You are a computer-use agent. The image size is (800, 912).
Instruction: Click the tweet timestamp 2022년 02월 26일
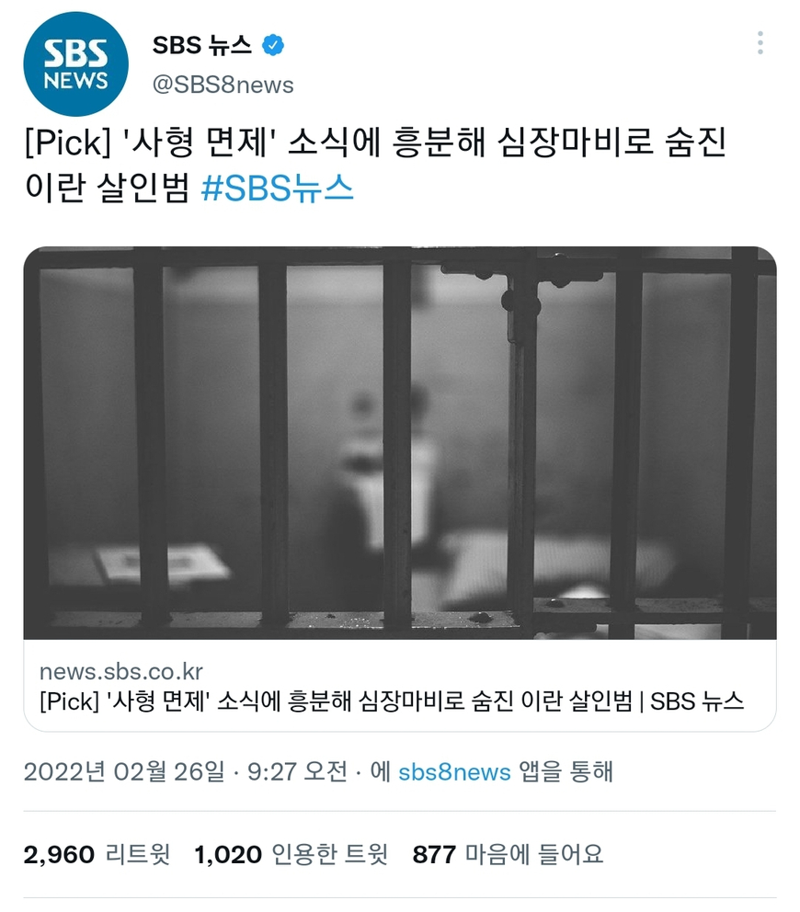click(x=124, y=772)
